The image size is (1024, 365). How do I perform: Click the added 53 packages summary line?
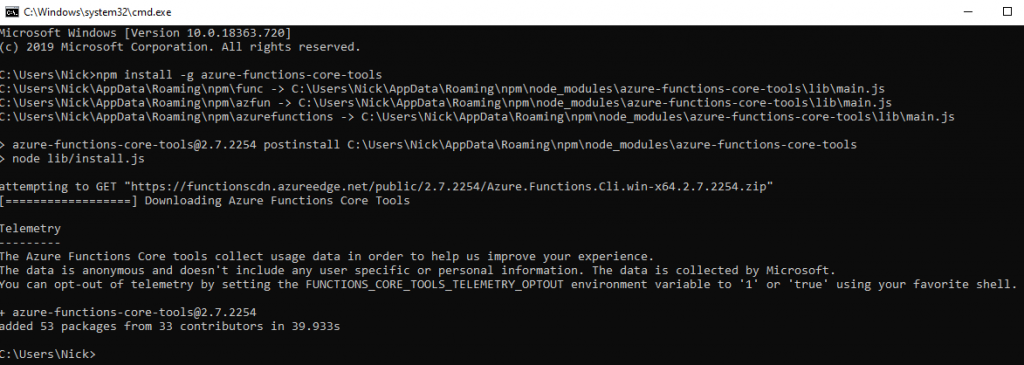[170, 326]
